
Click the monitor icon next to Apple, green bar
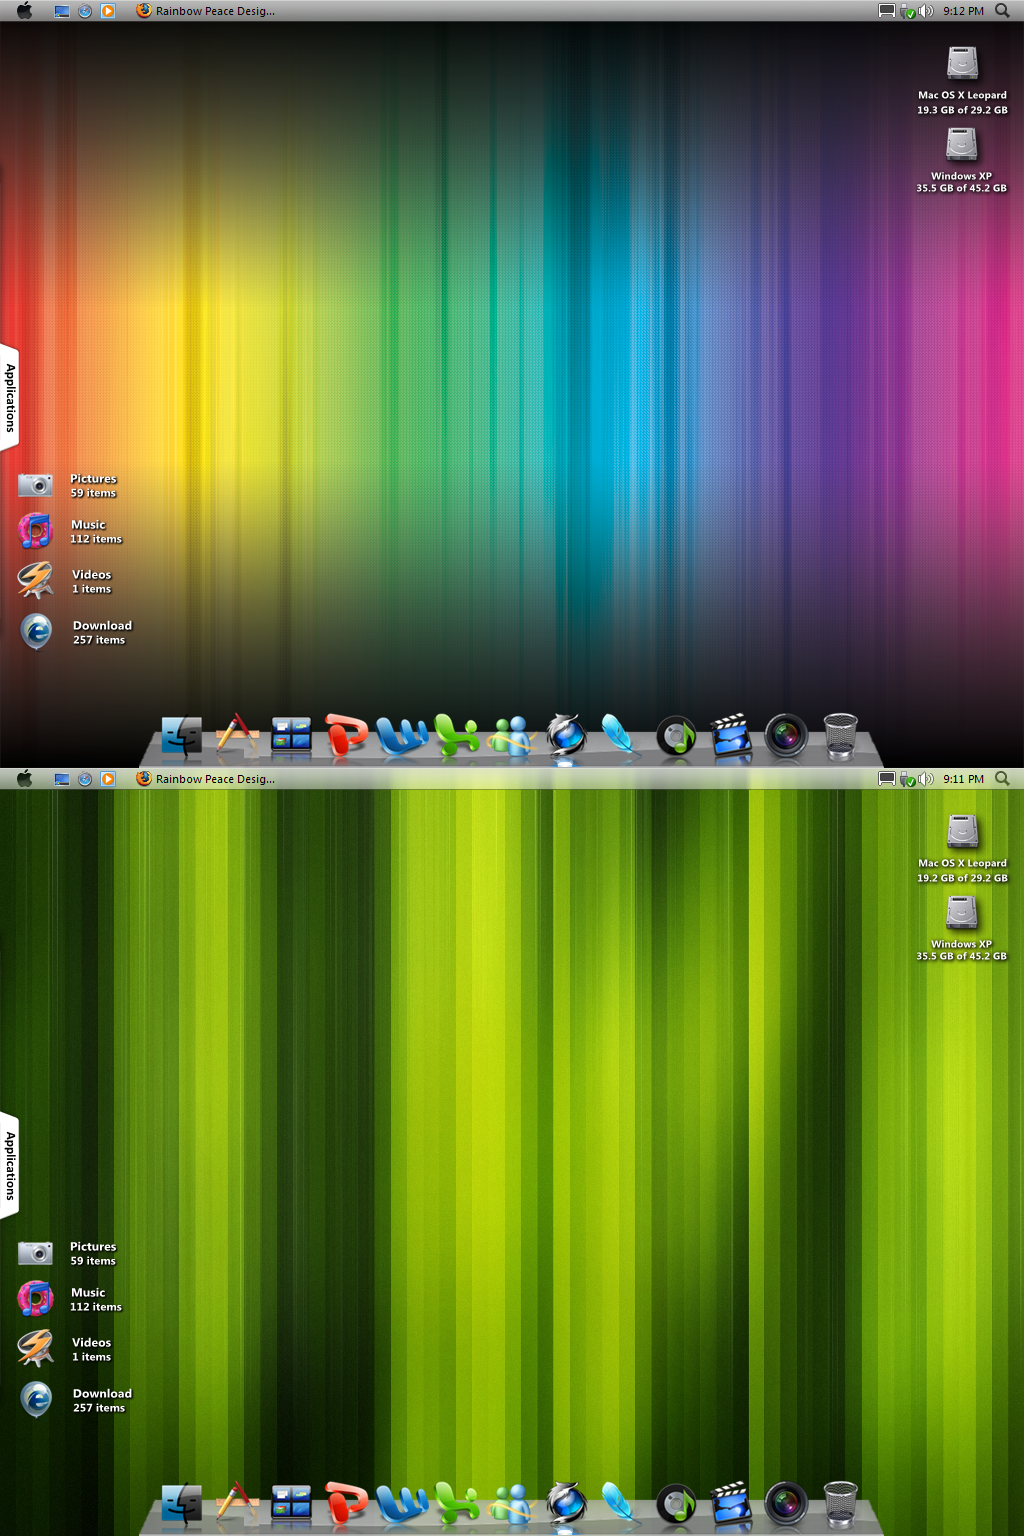coord(62,779)
